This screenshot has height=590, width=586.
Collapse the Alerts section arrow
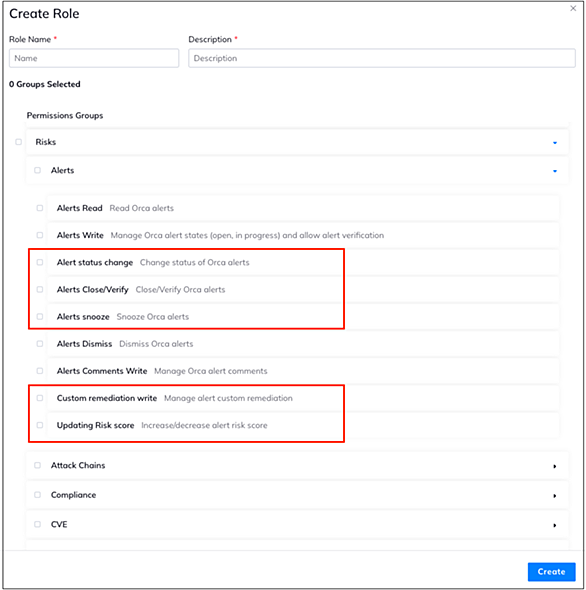[x=555, y=171]
